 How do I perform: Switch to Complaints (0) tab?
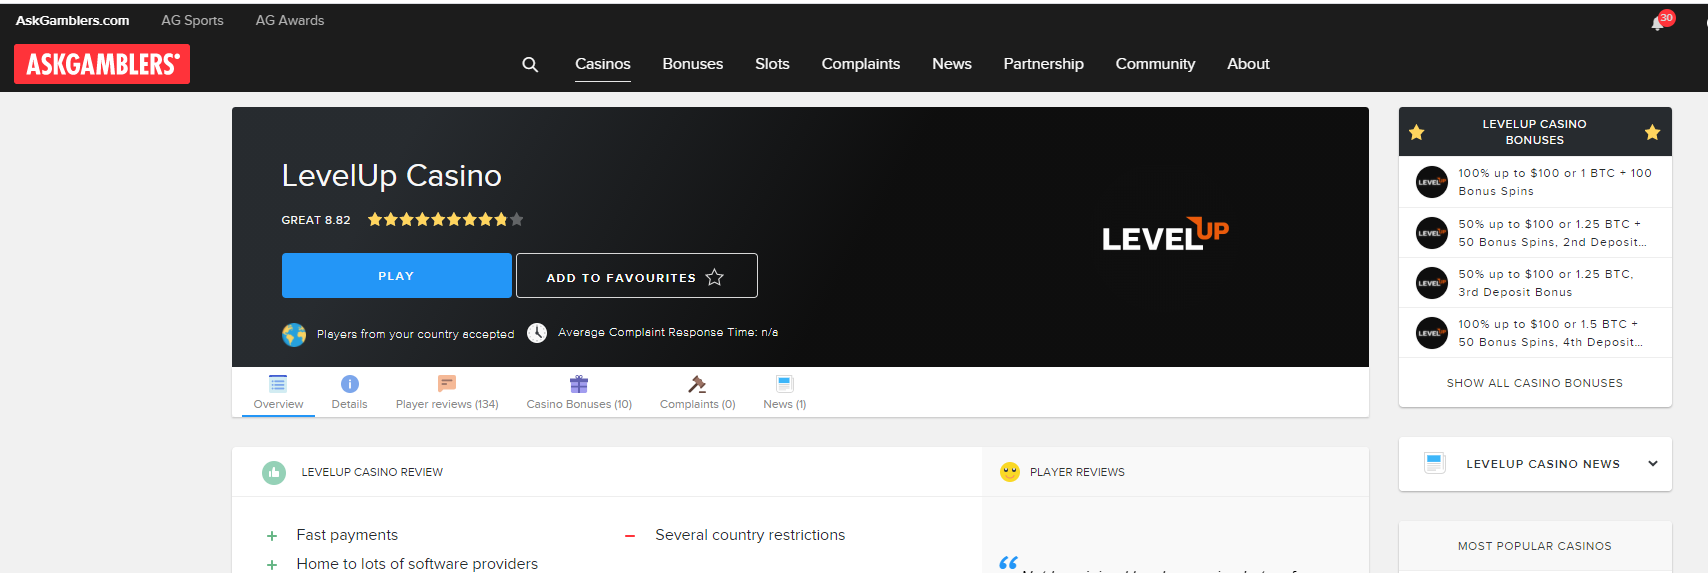point(698,404)
